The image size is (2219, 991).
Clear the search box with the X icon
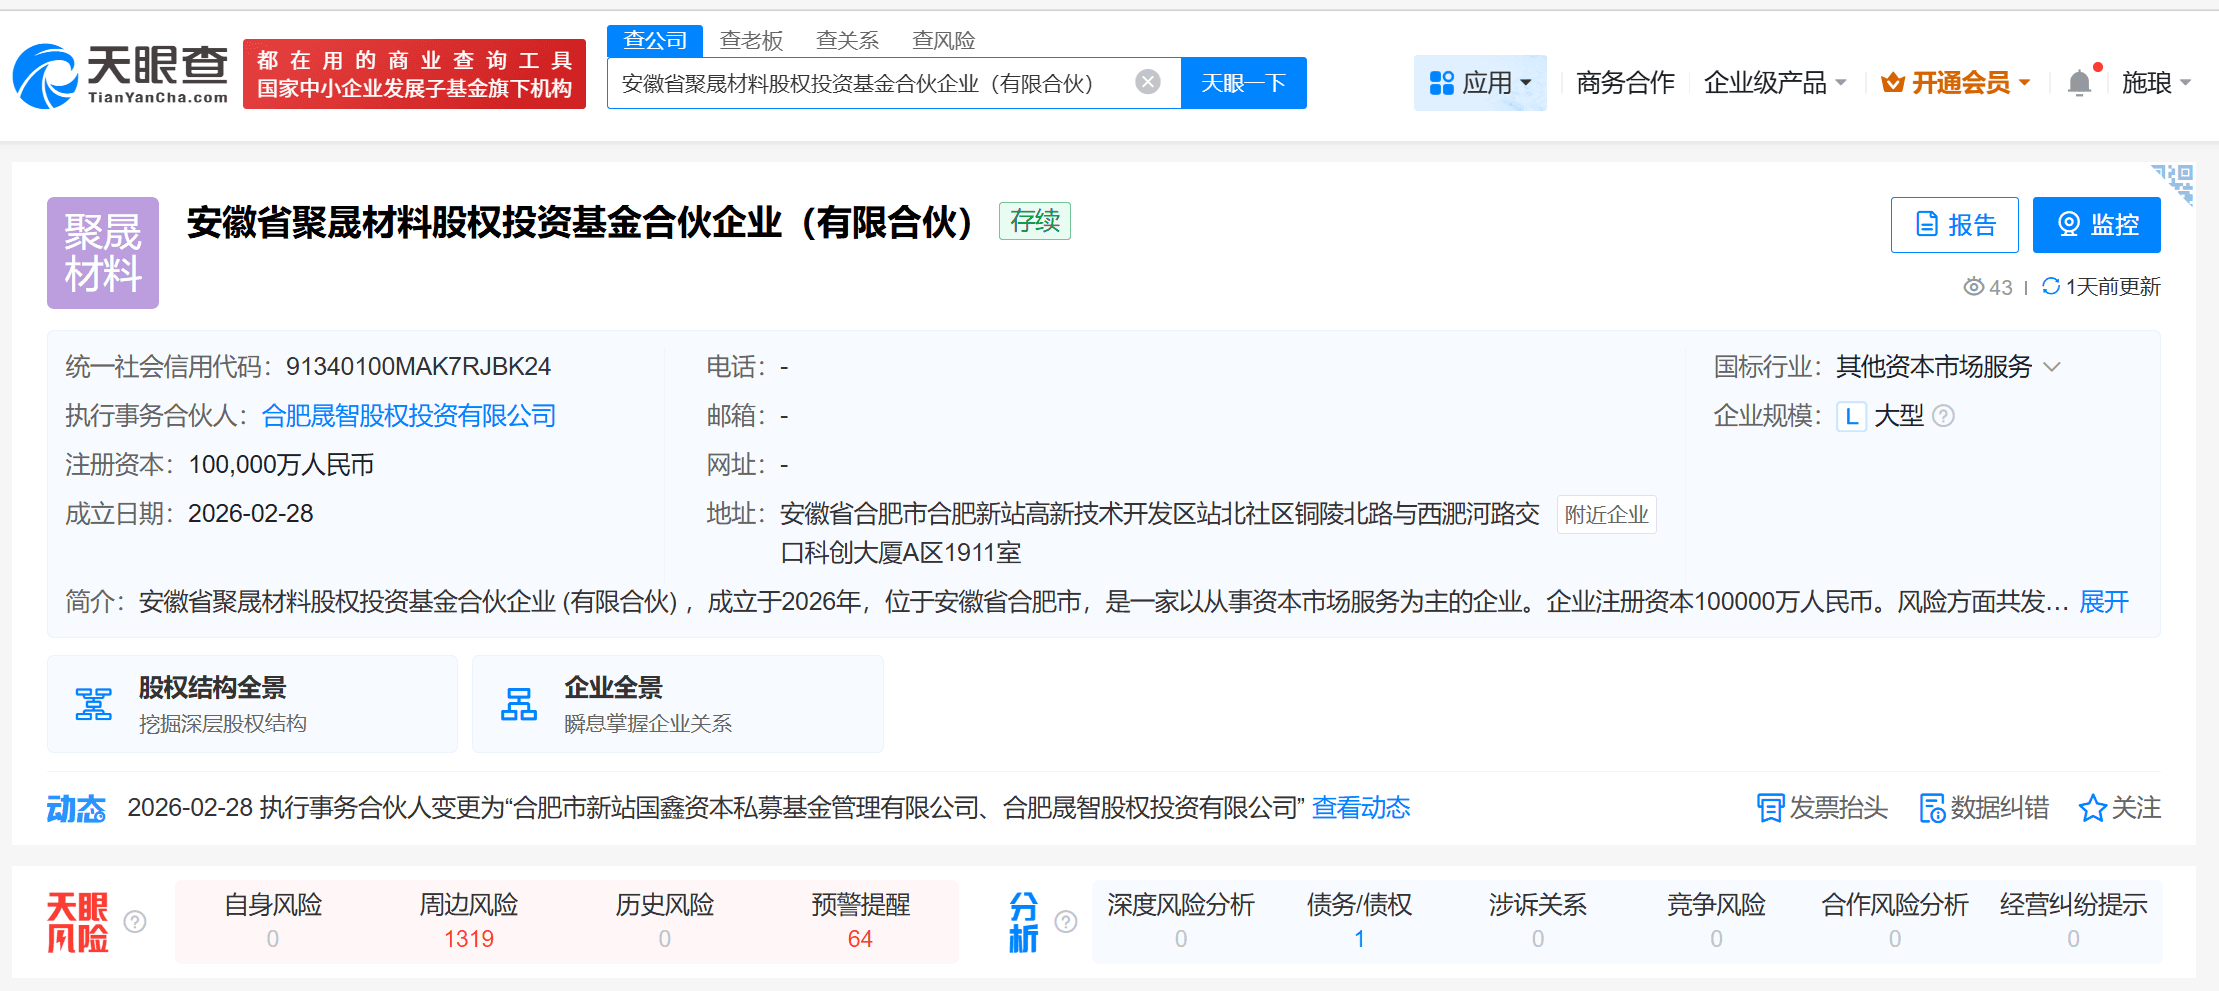point(1146,82)
